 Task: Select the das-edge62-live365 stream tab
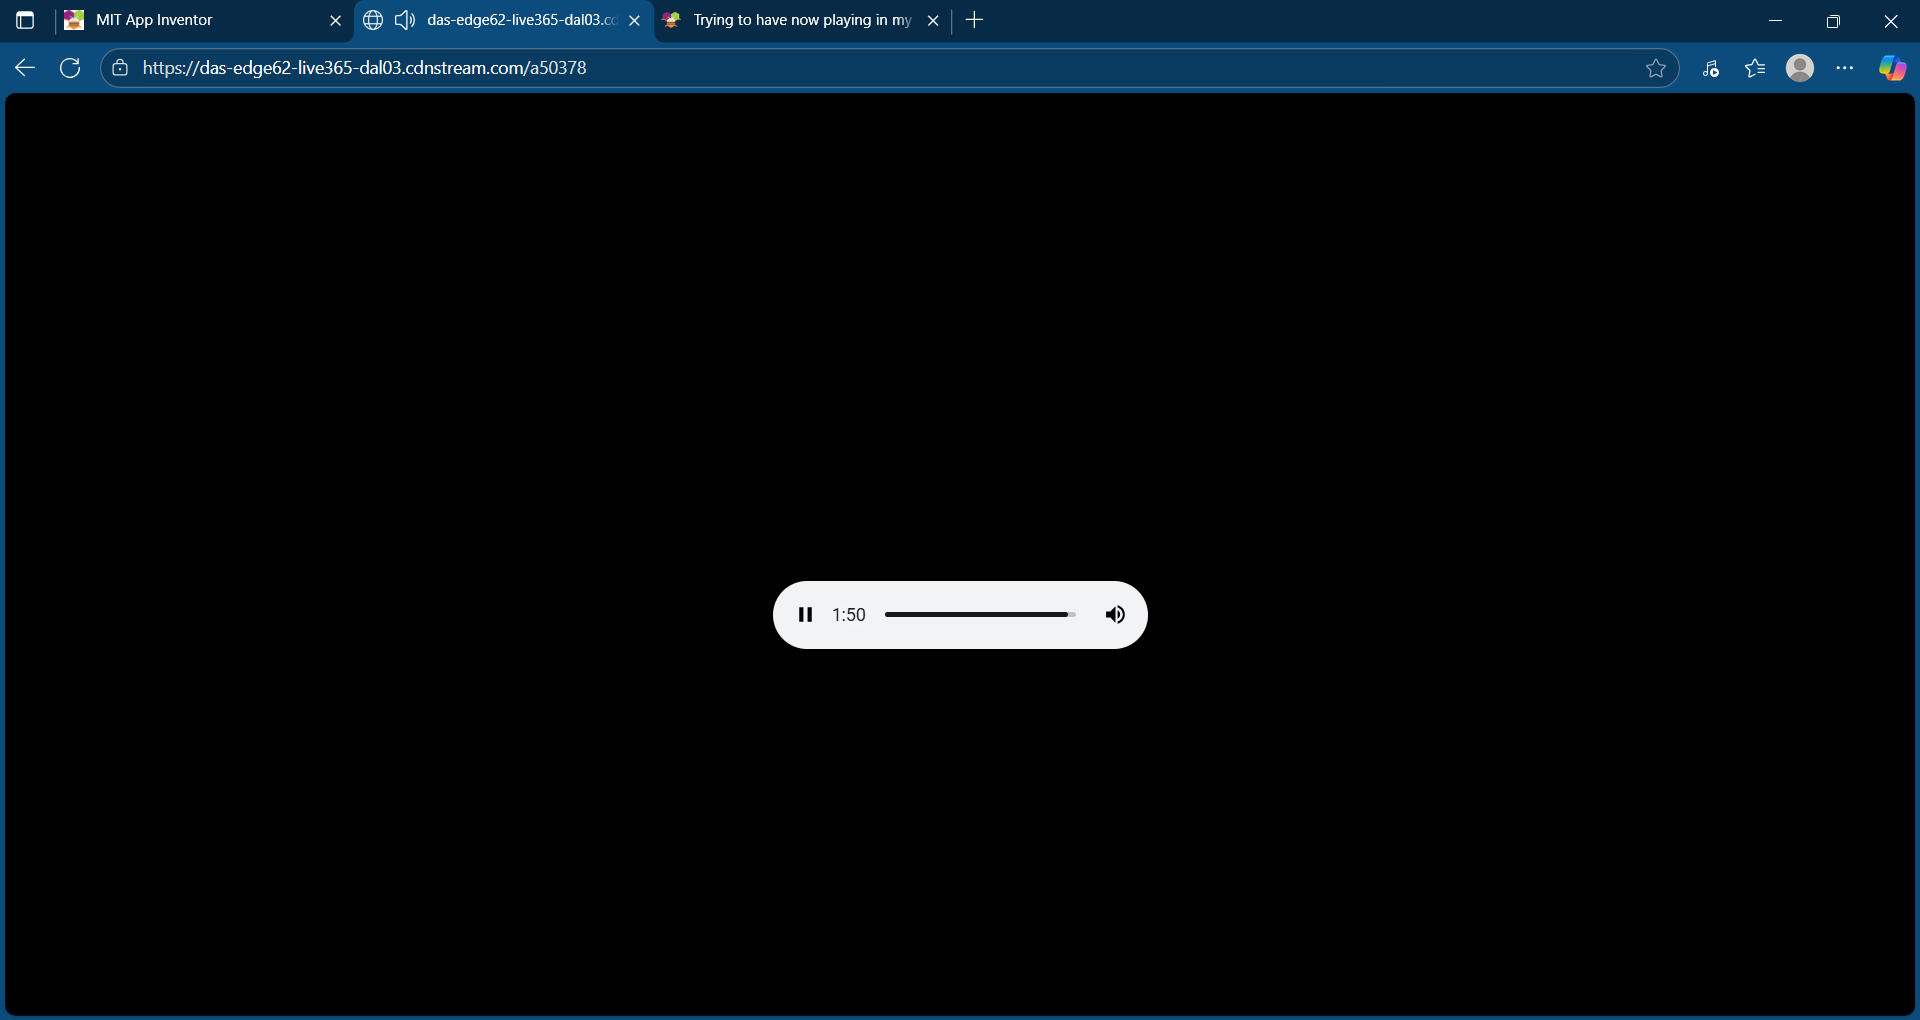520,20
